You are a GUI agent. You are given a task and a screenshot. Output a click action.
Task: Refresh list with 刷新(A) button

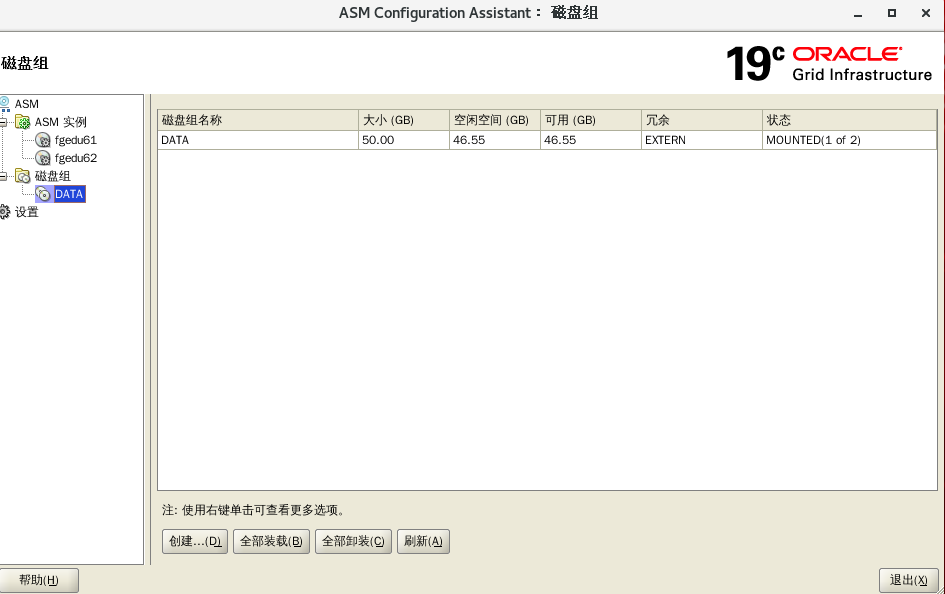point(423,541)
